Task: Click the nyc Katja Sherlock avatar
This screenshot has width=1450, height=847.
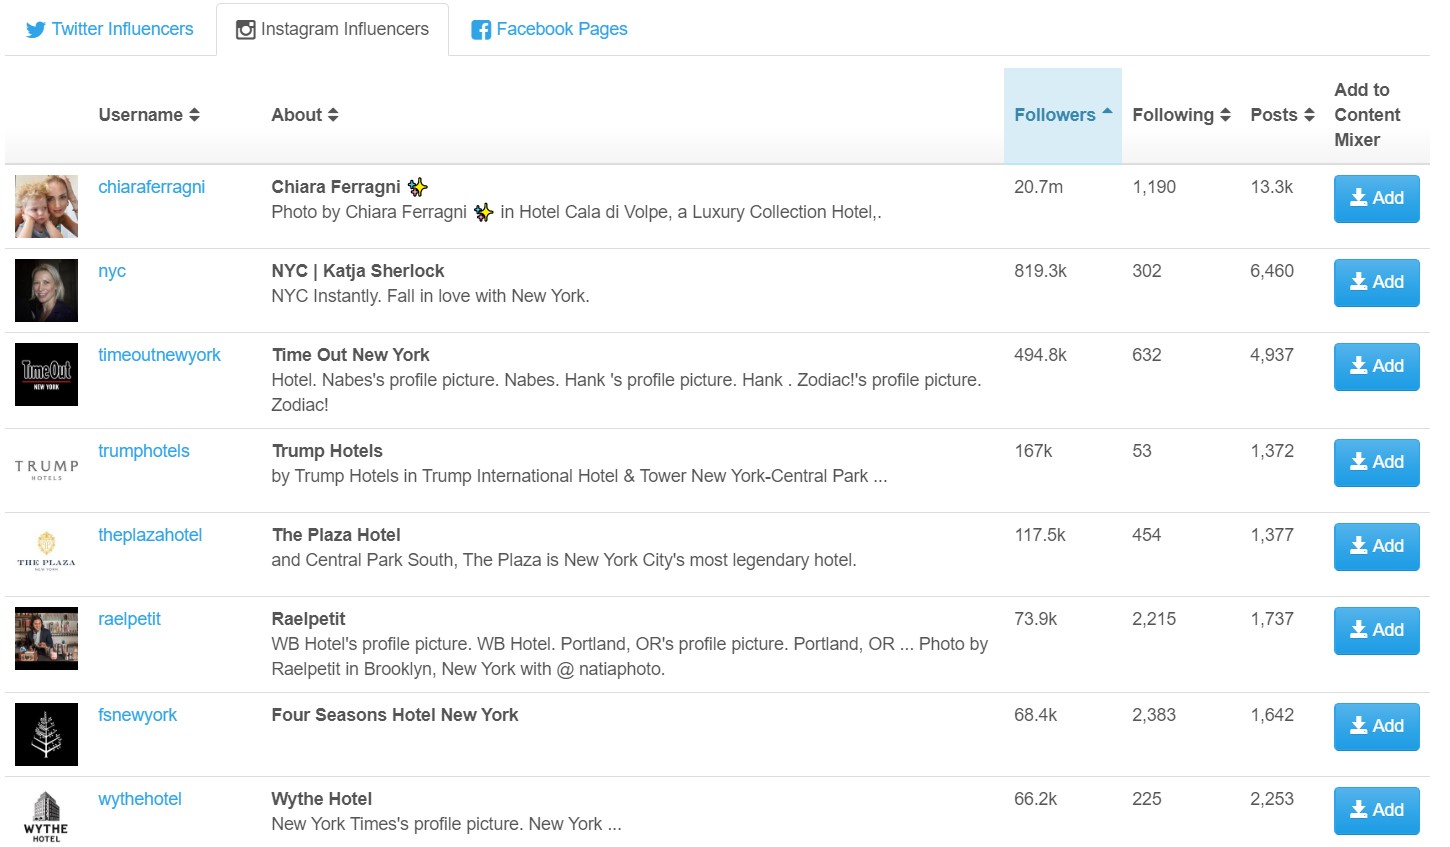Action: pos(46,290)
